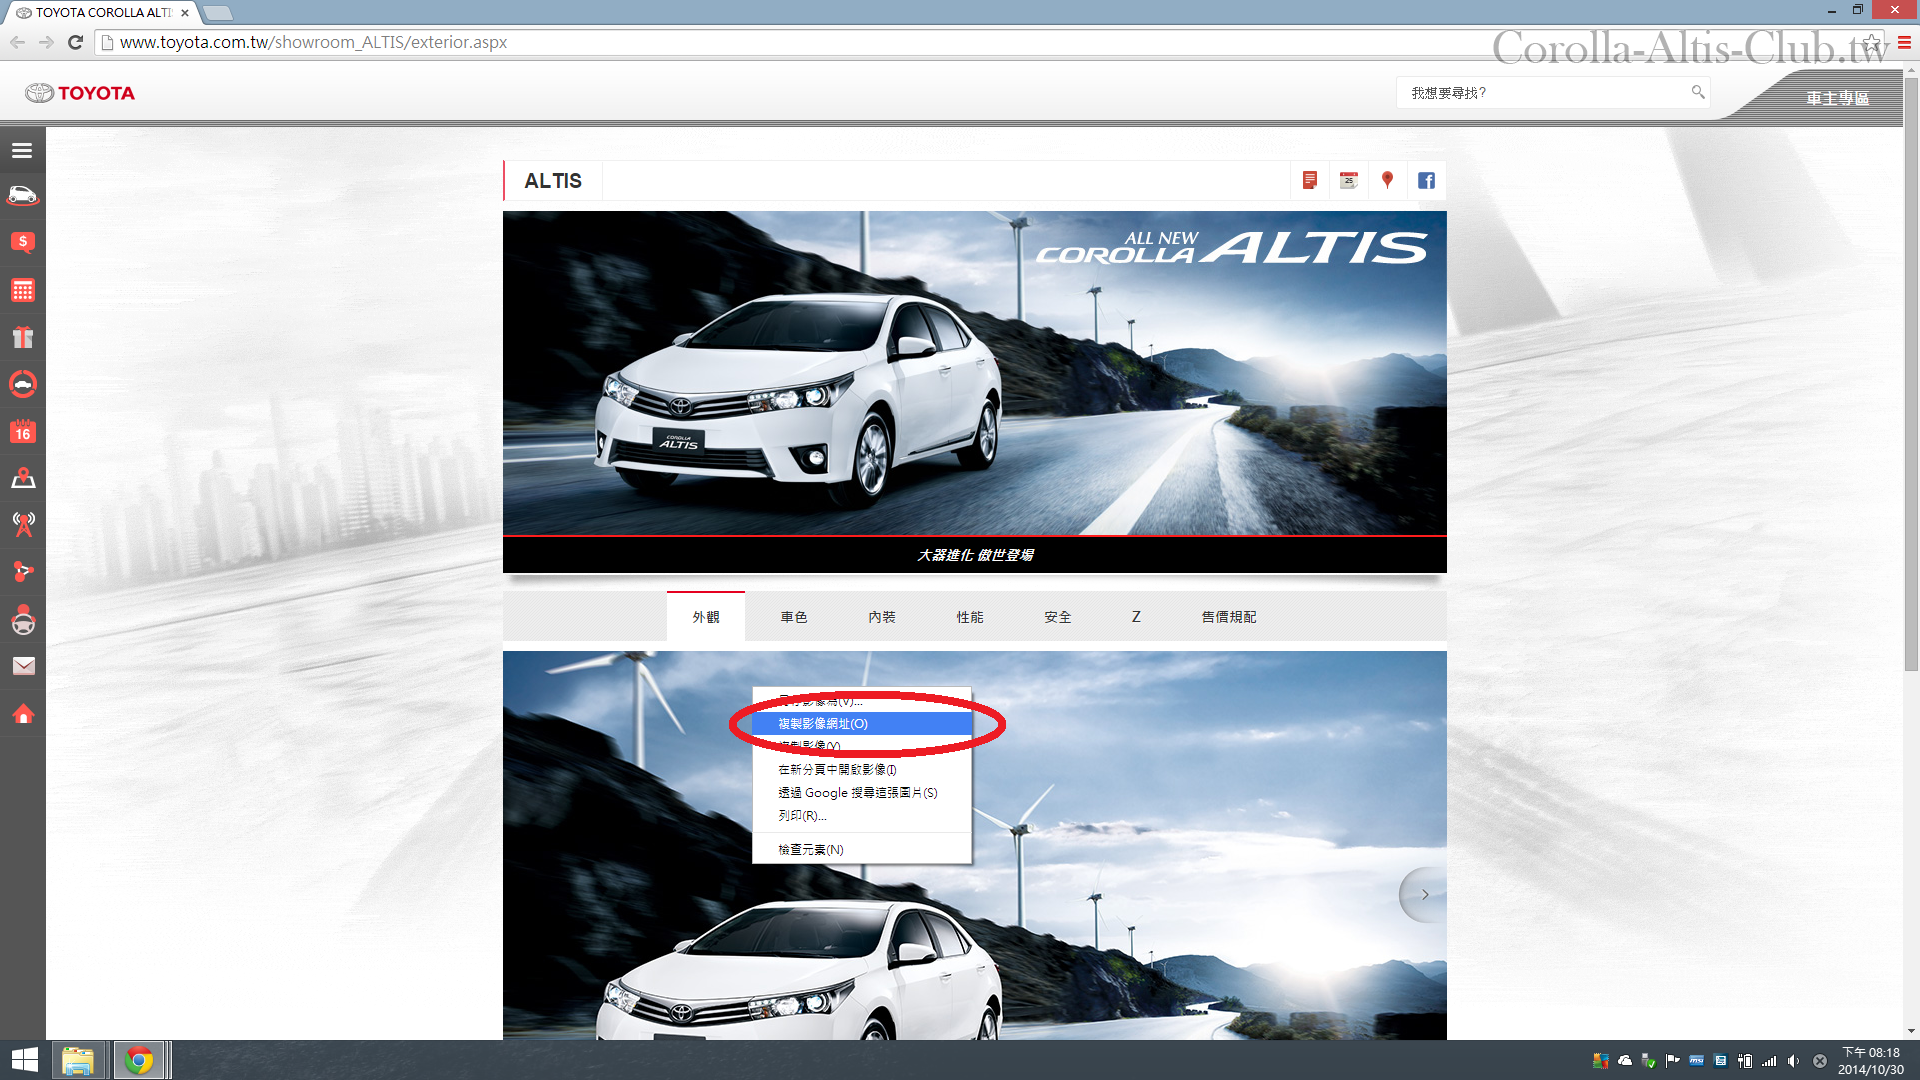Select the Z tab

point(1136,617)
